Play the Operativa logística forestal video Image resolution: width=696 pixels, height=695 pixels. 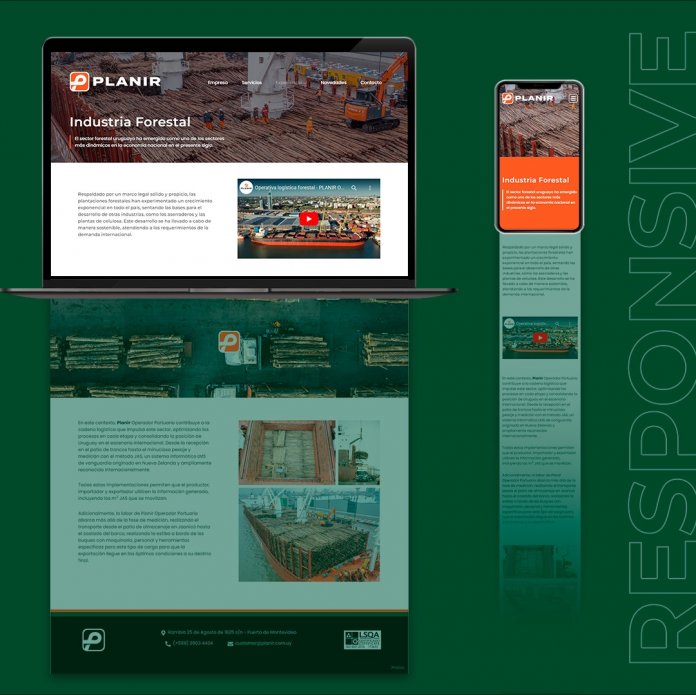coord(308,218)
